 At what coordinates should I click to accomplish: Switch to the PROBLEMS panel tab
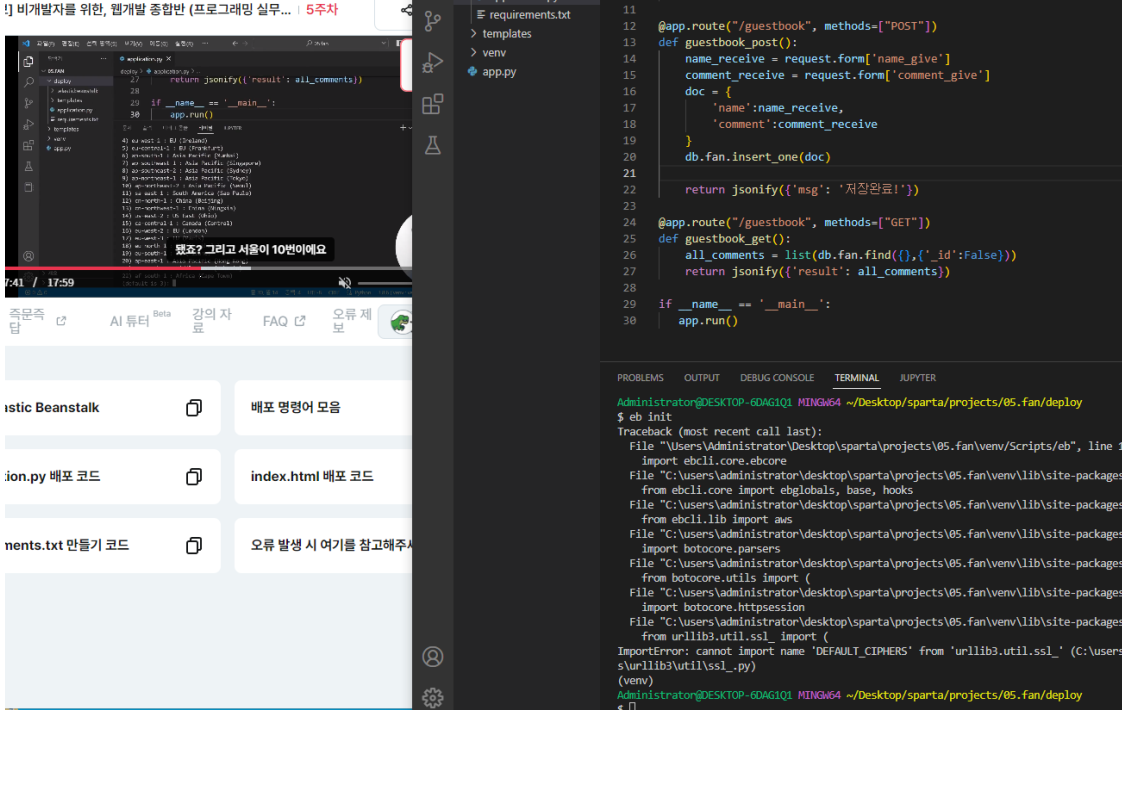[x=640, y=378]
